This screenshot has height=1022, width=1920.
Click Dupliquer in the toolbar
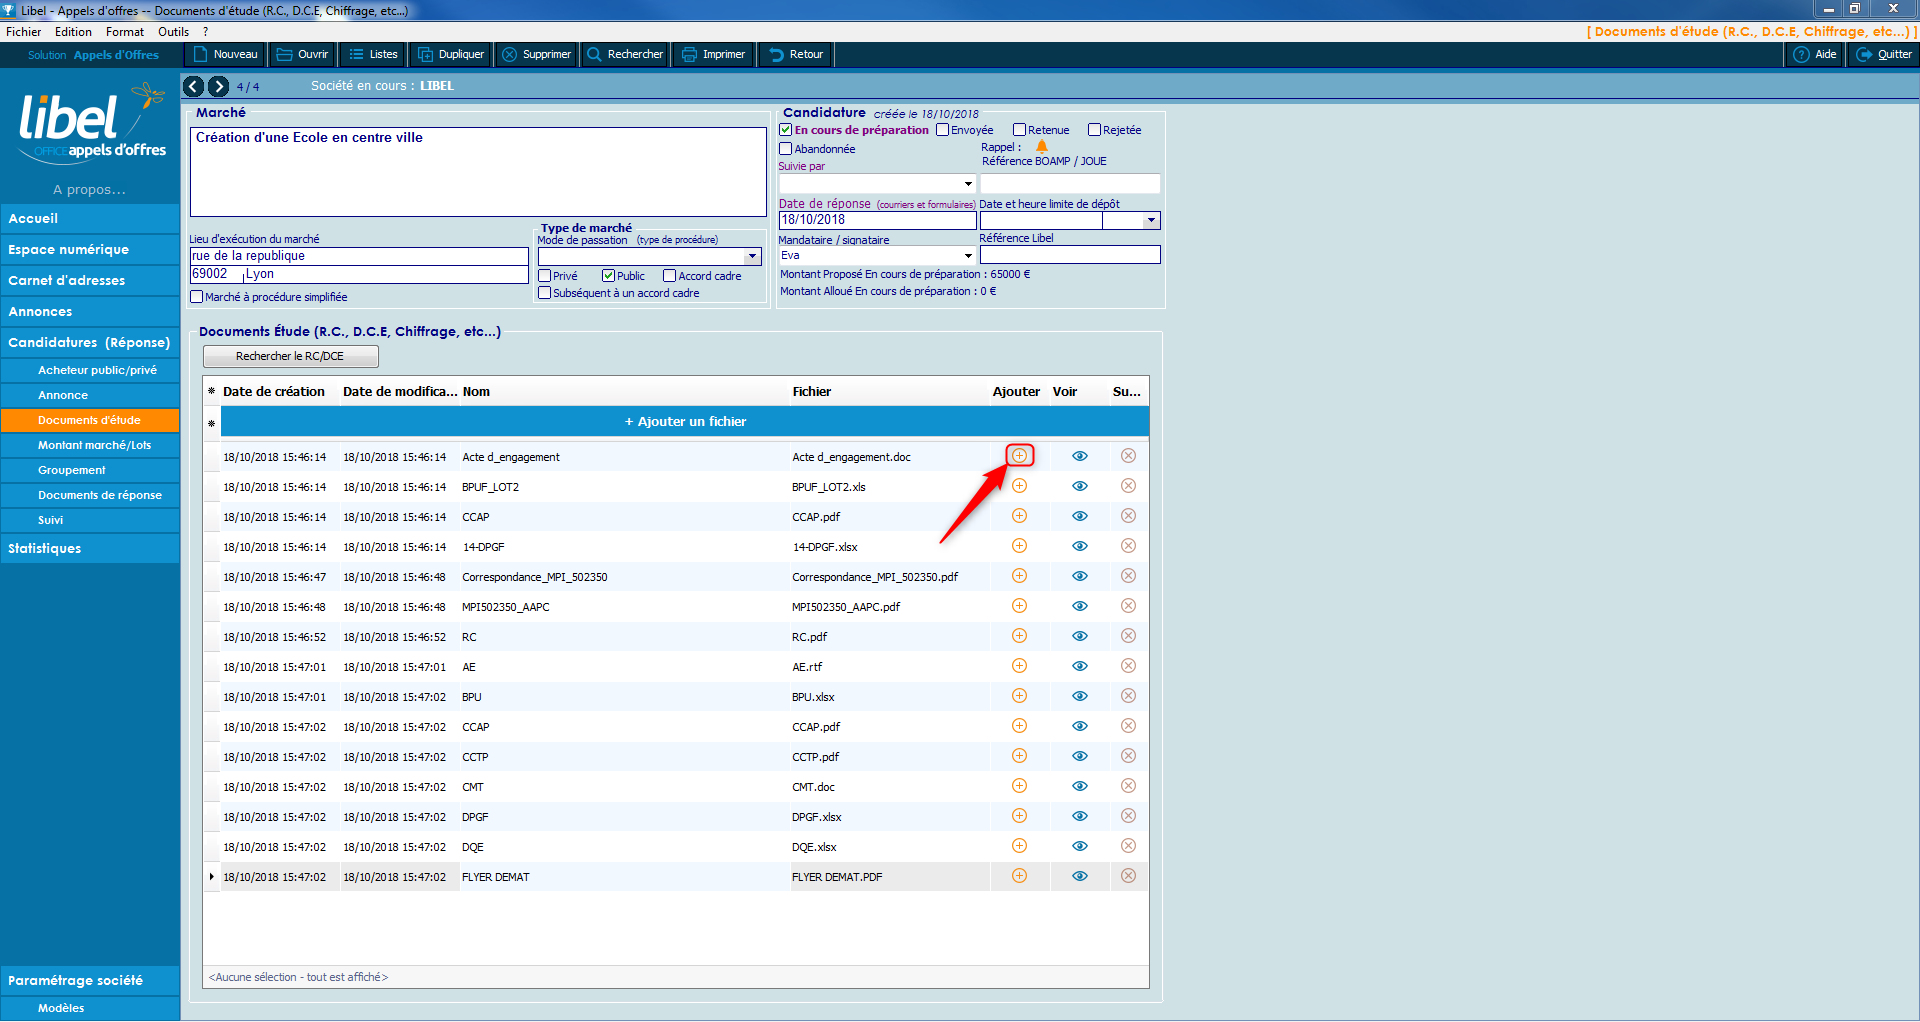[x=451, y=54]
